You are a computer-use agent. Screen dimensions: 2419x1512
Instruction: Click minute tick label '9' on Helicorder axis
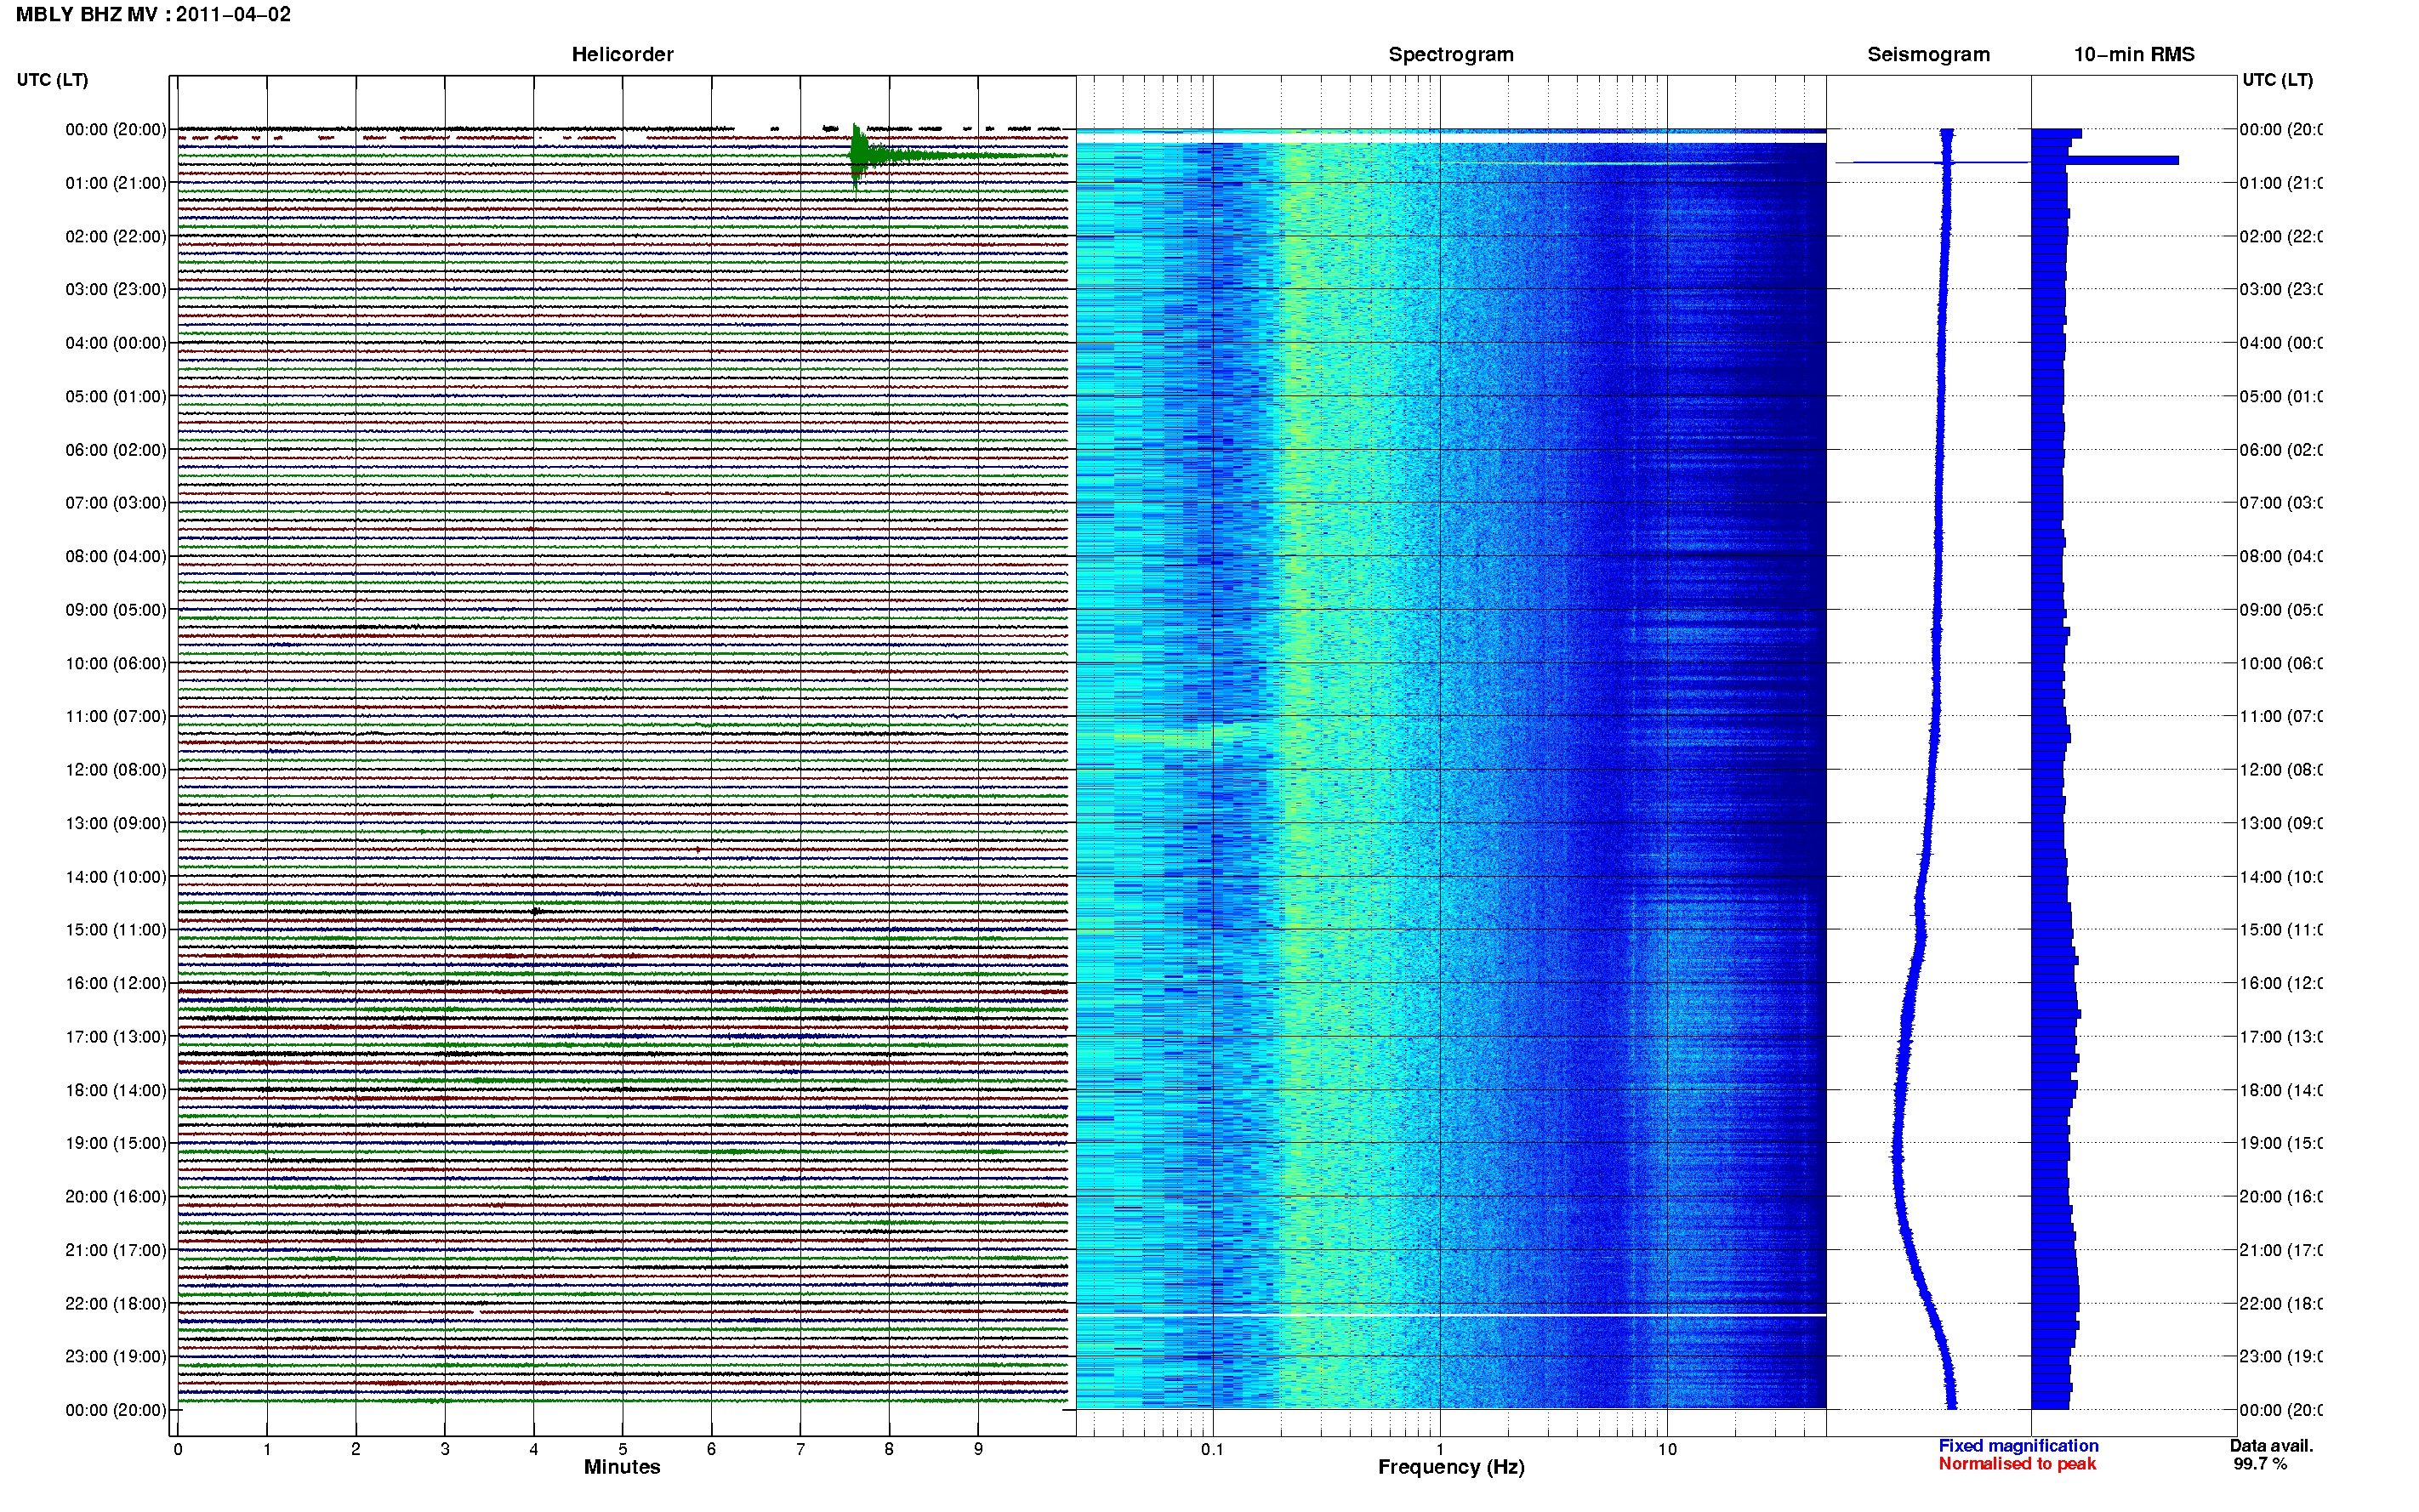978,1450
